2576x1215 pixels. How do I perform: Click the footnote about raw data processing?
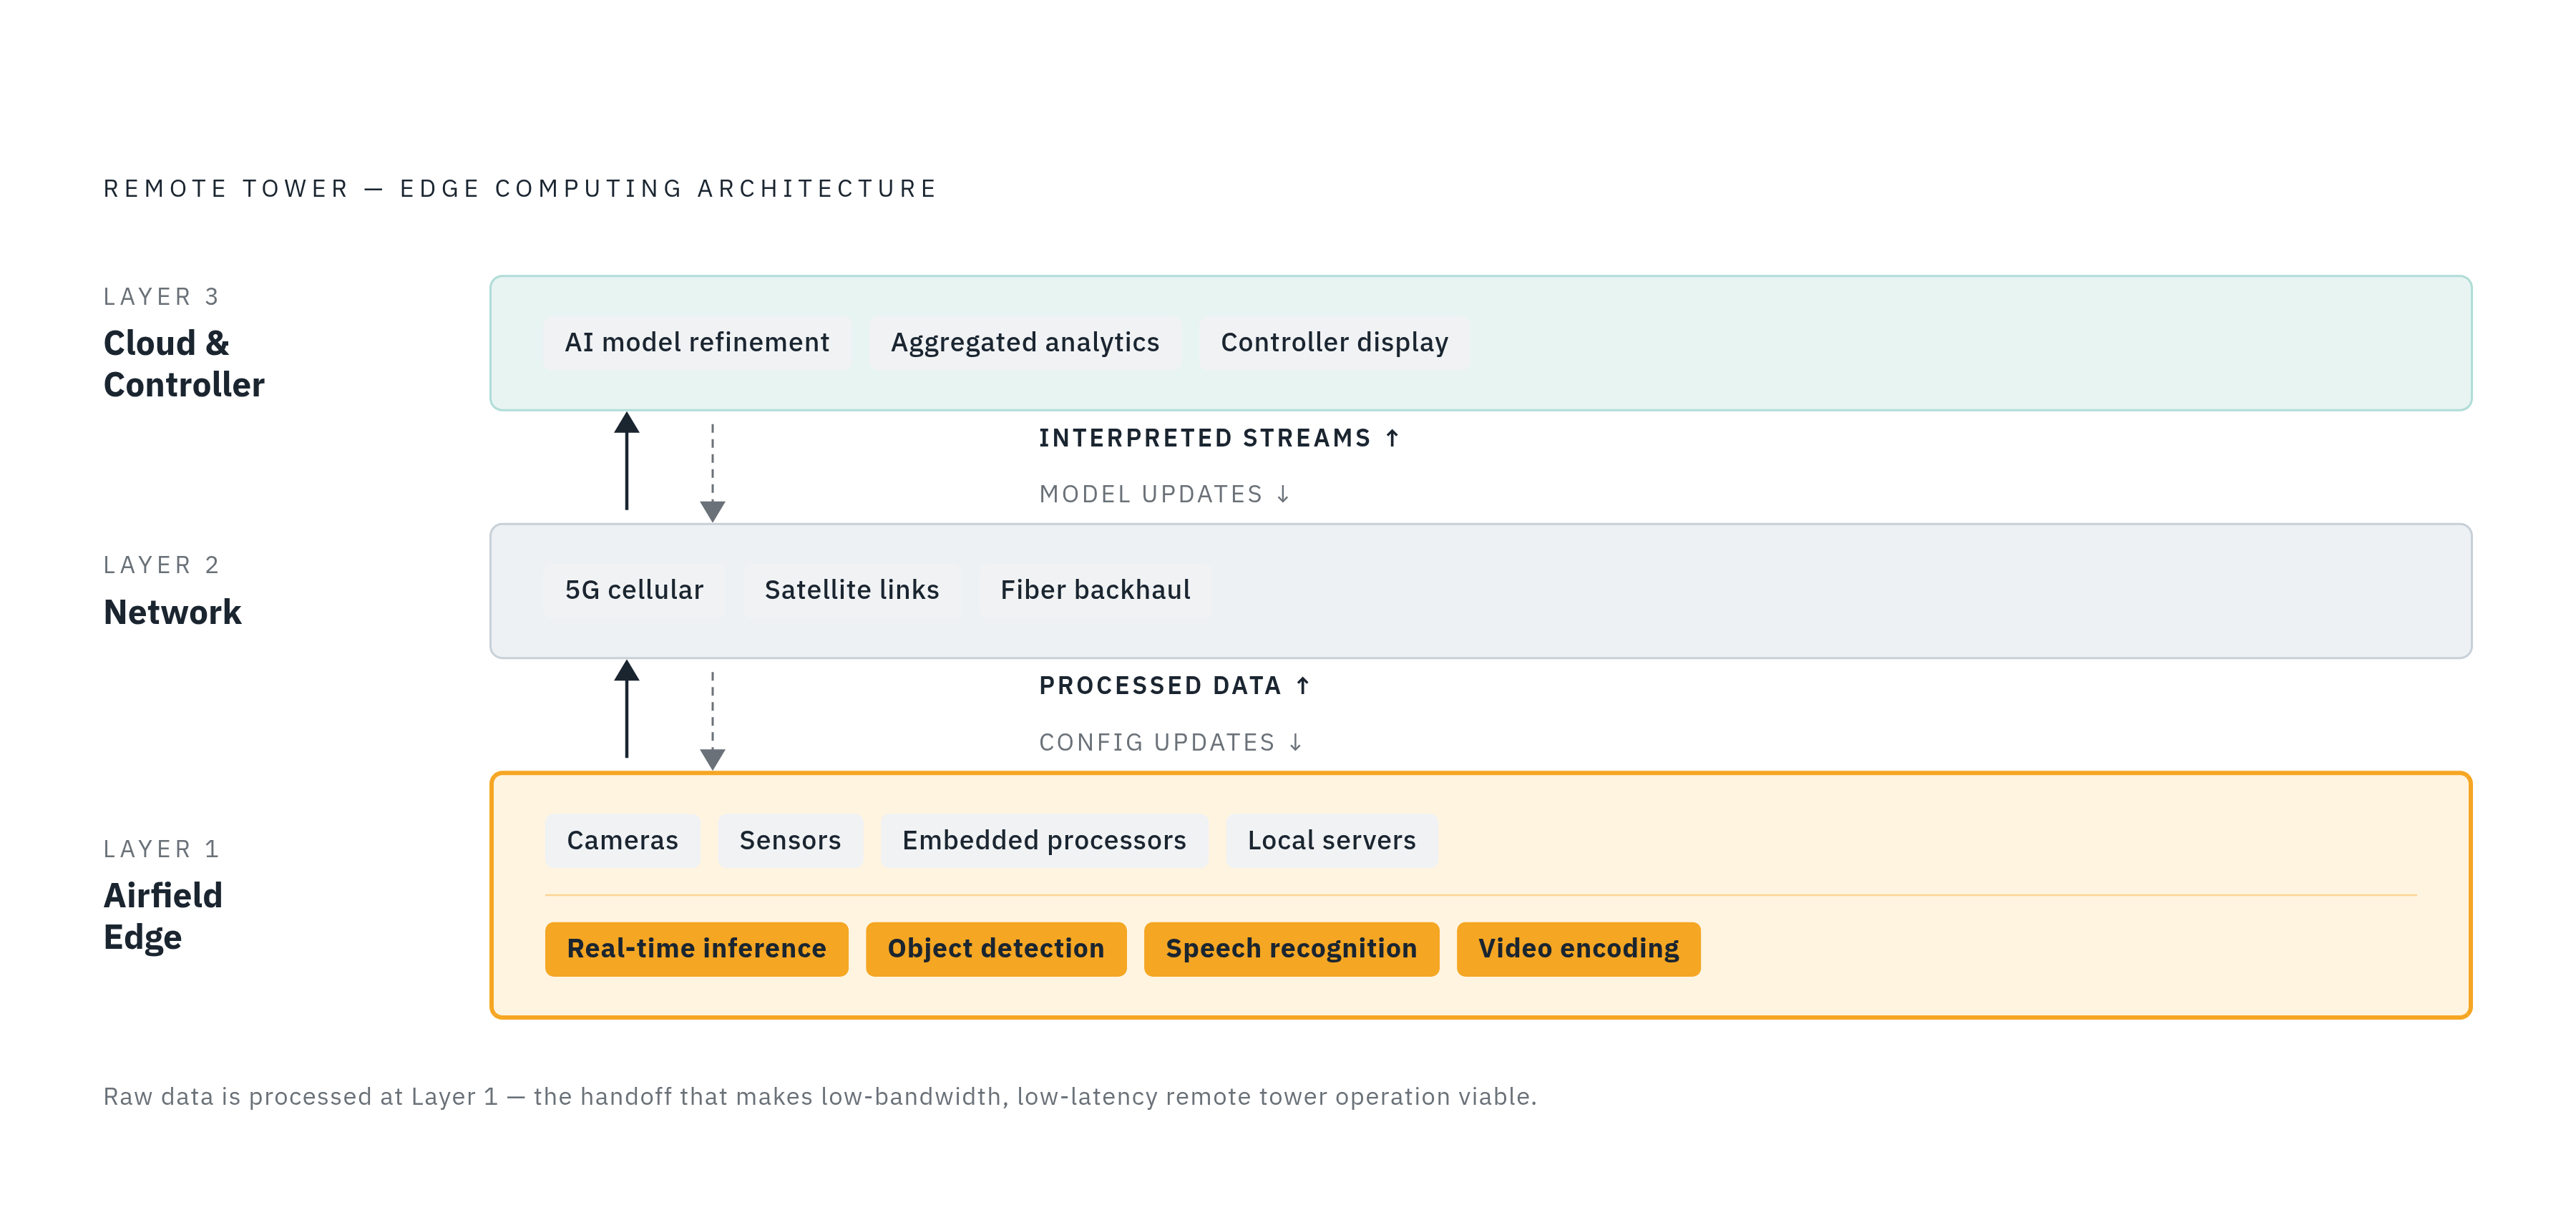tap(820, 1097)
